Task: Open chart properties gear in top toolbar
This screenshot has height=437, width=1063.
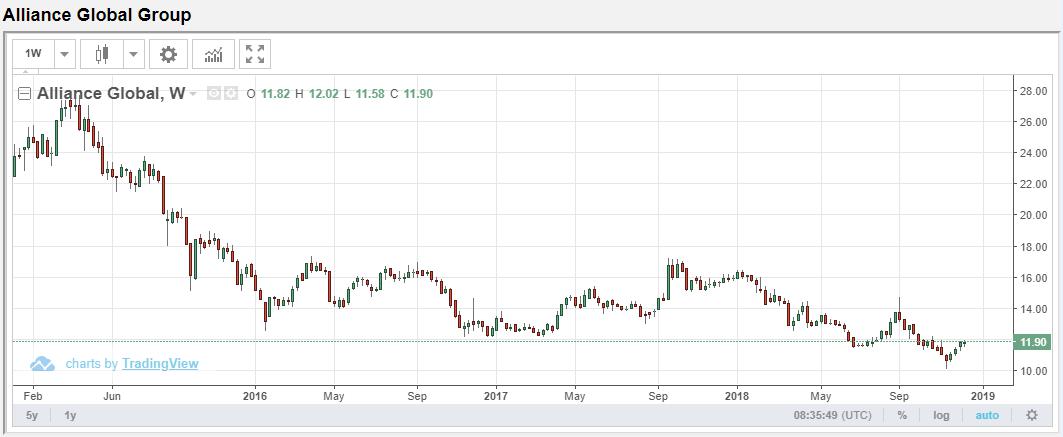Action: (168, 54)
